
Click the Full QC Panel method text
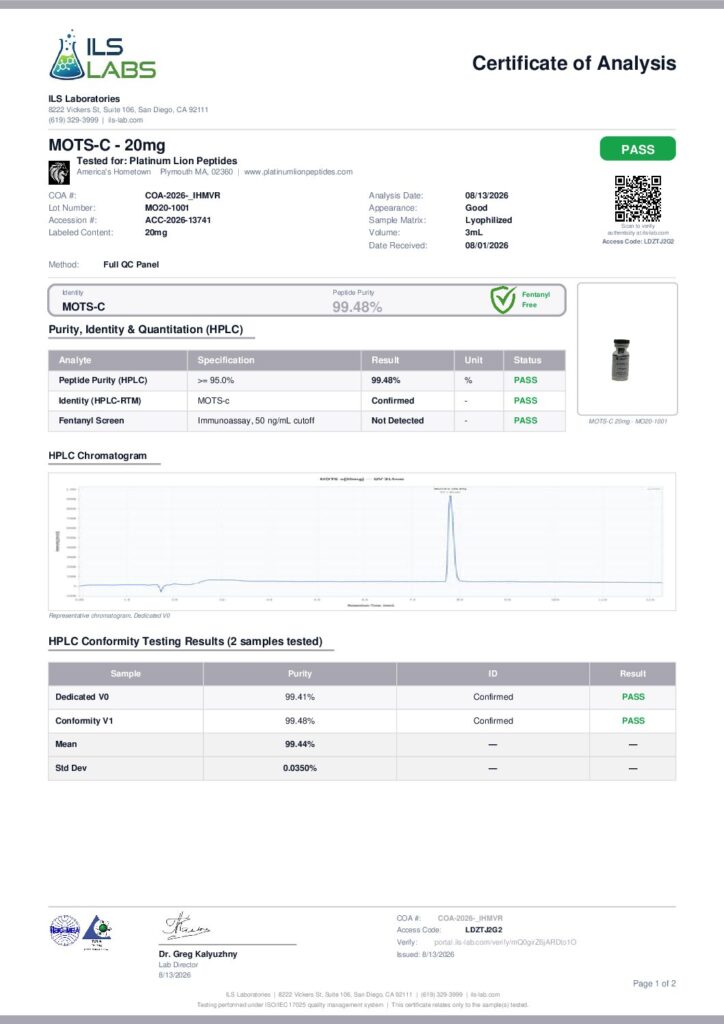click(131, 264)
